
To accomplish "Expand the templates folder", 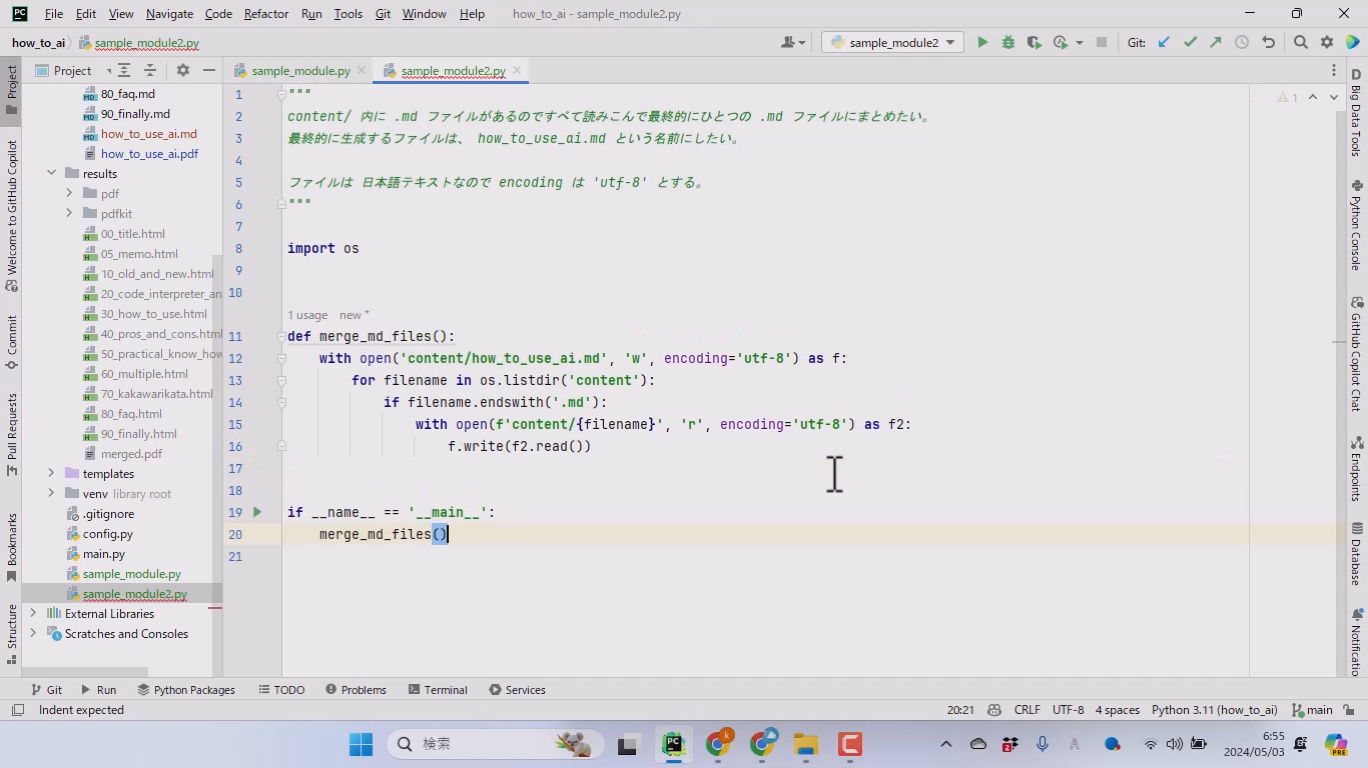I will click(x=51, y=474).
